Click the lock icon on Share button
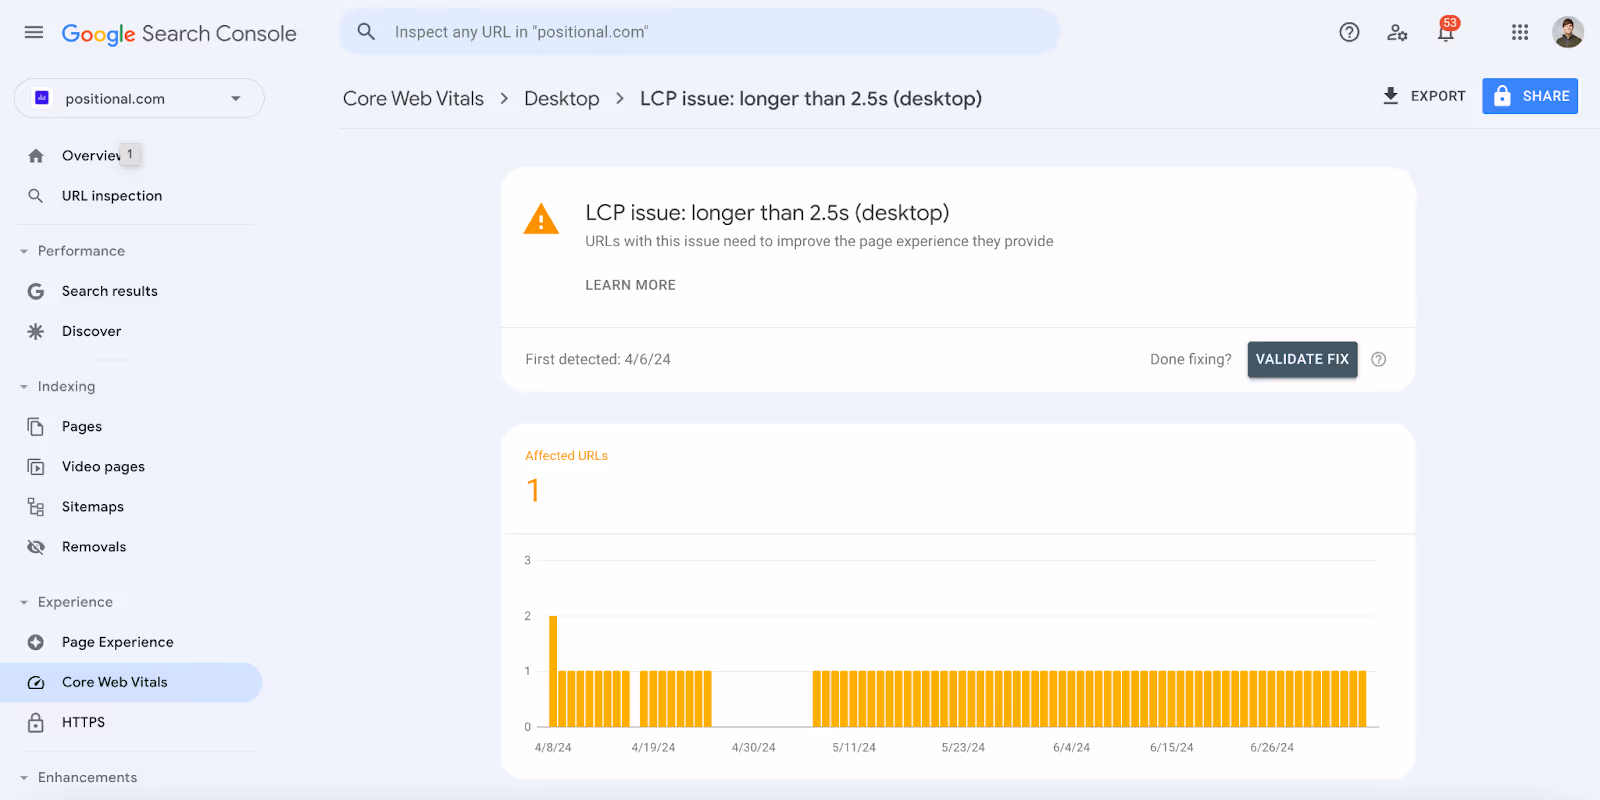The width and height of the screenshot is (1600, 800). coord(1502,96)
